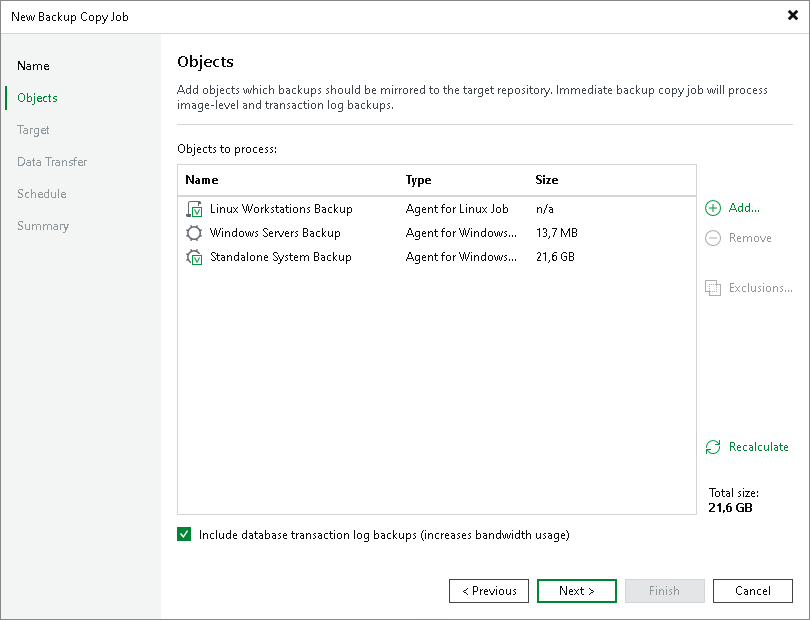Click Recalculate to refresh total size
Viewport: 810px width, 620px height.
(x=758, y=447)
